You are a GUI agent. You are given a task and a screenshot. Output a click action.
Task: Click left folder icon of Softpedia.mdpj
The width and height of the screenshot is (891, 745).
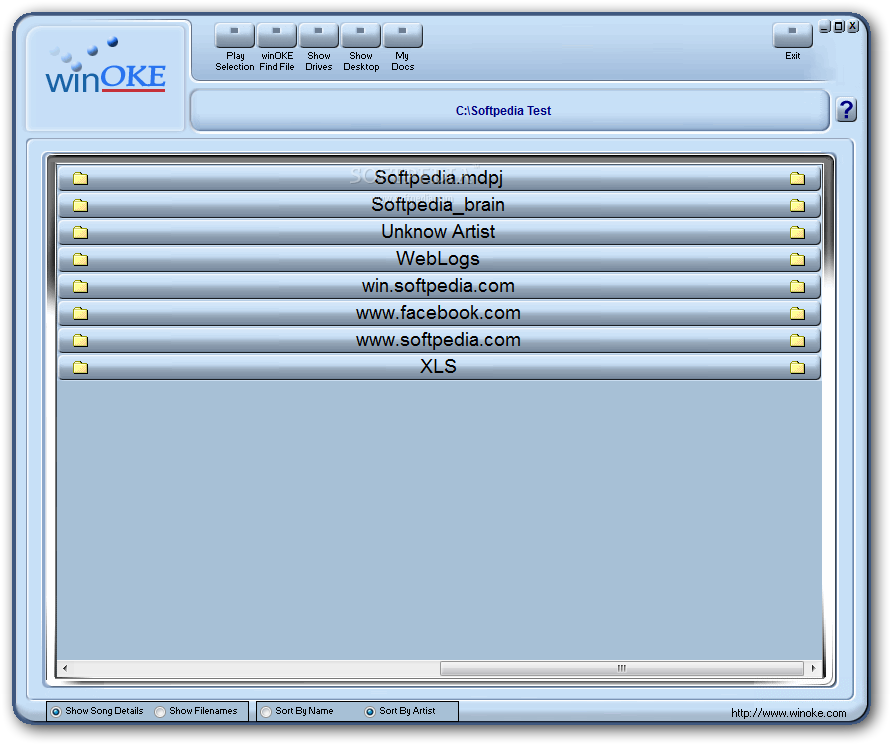81,178
